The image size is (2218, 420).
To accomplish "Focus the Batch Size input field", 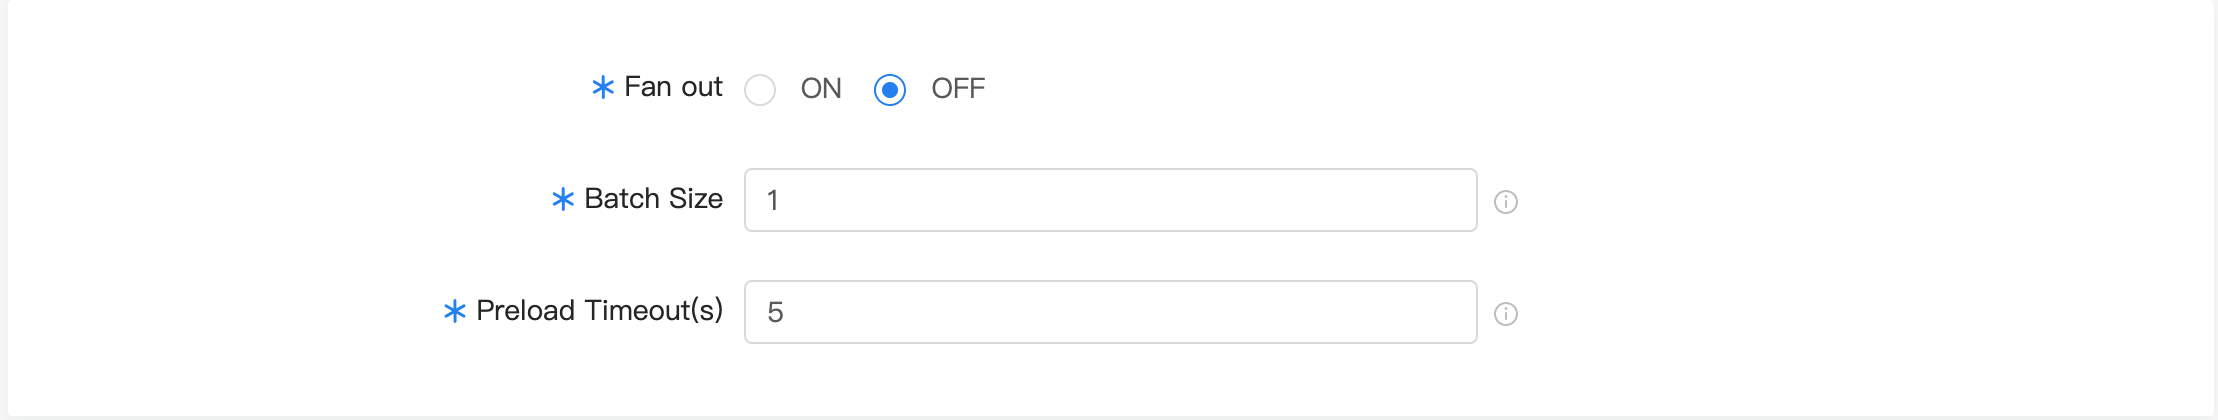I will pos(1111,200).
